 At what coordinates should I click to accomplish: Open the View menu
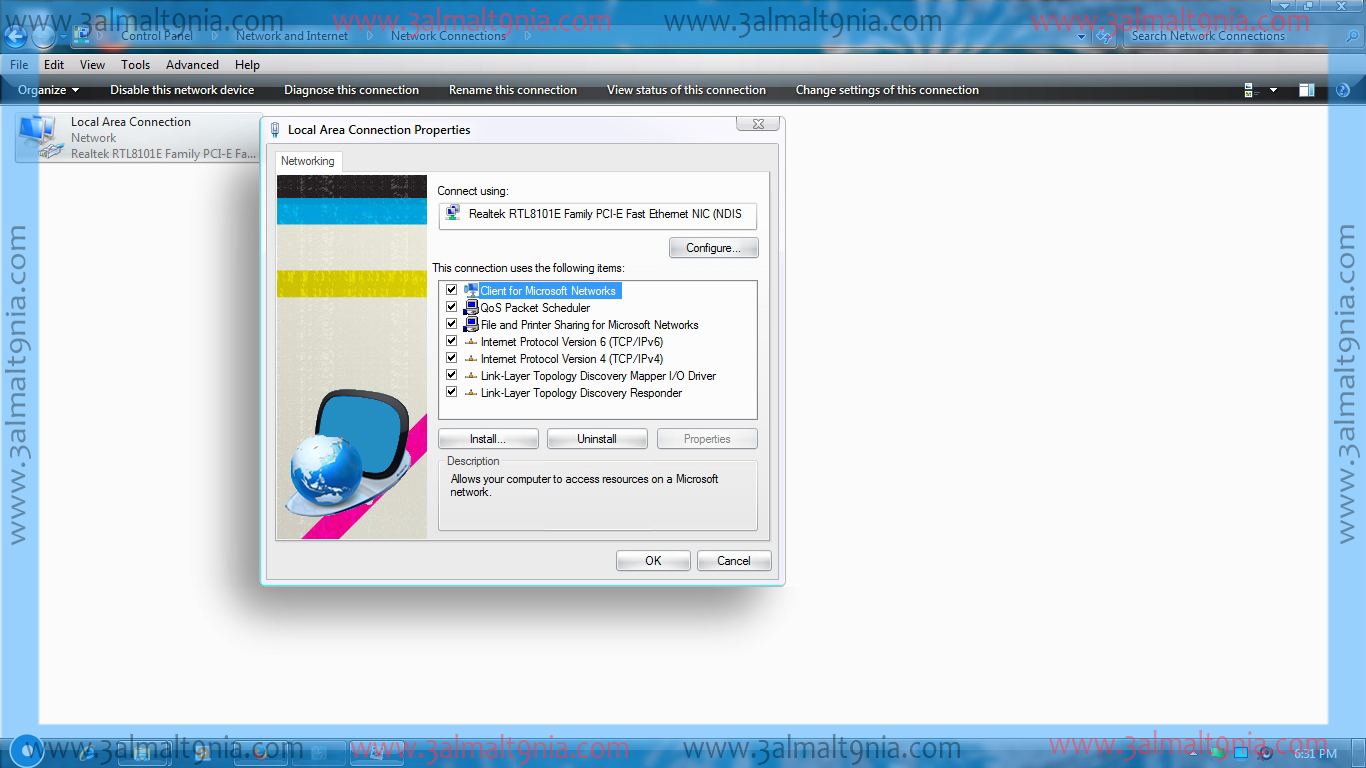pyautogui.click(x=92, y=65)
